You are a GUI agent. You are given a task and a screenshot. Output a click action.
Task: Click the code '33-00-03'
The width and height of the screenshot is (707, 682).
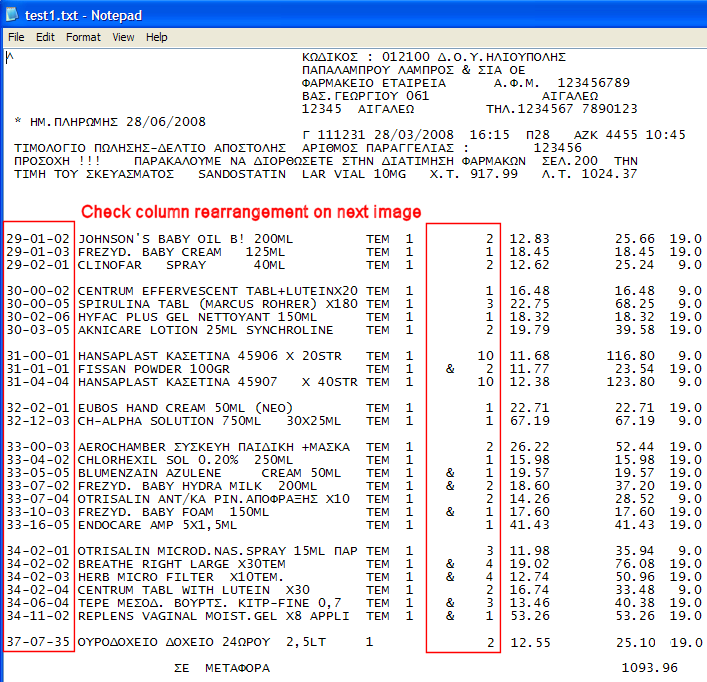tap(38, 447)
